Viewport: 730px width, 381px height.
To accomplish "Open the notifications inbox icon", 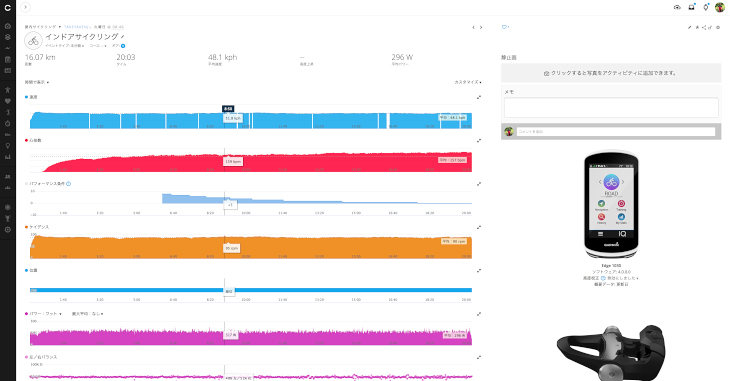I will [691, 7].
